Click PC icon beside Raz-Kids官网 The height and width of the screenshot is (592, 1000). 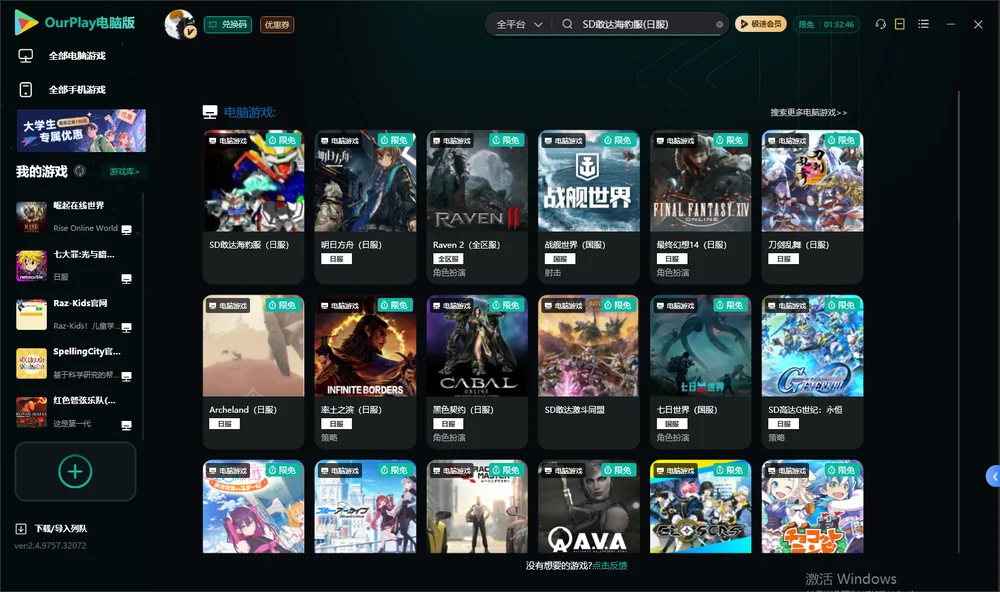[x=126, y=328]
